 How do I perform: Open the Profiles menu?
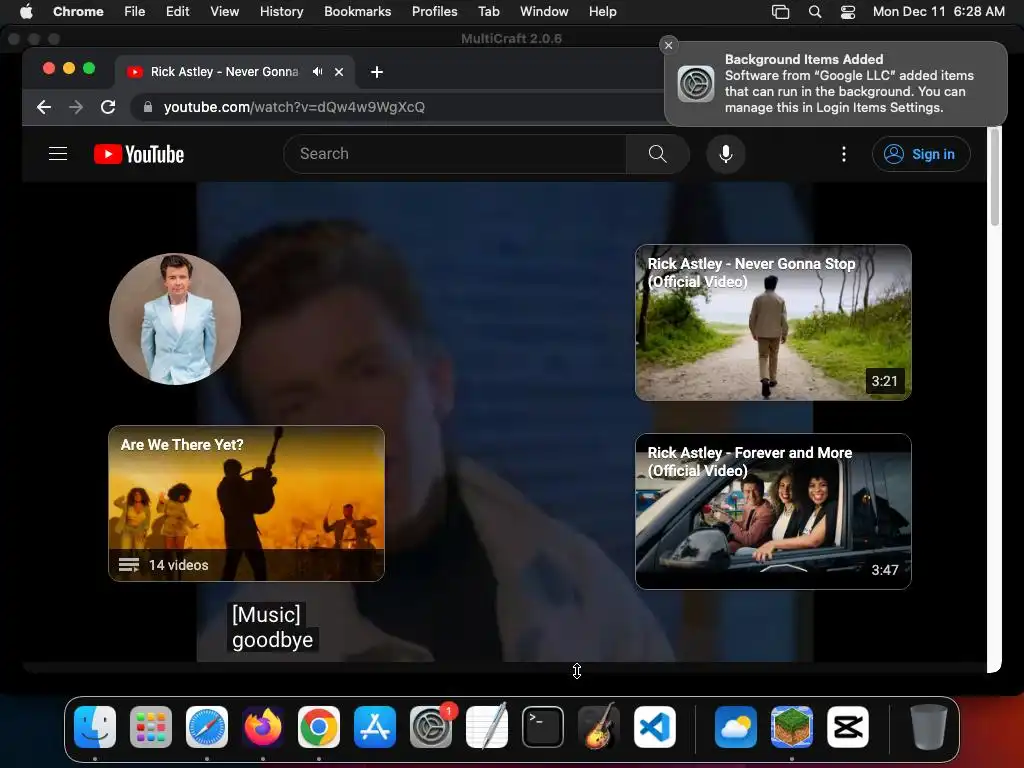click(x=434, y=11)
